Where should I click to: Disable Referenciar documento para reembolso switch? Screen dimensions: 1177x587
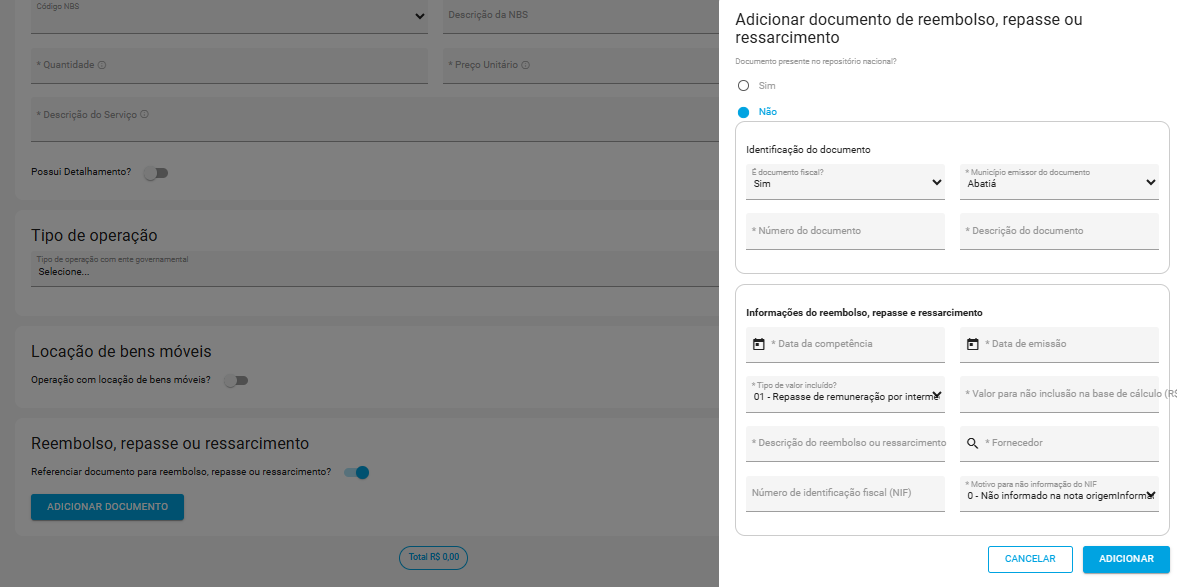tap(357, 472)
